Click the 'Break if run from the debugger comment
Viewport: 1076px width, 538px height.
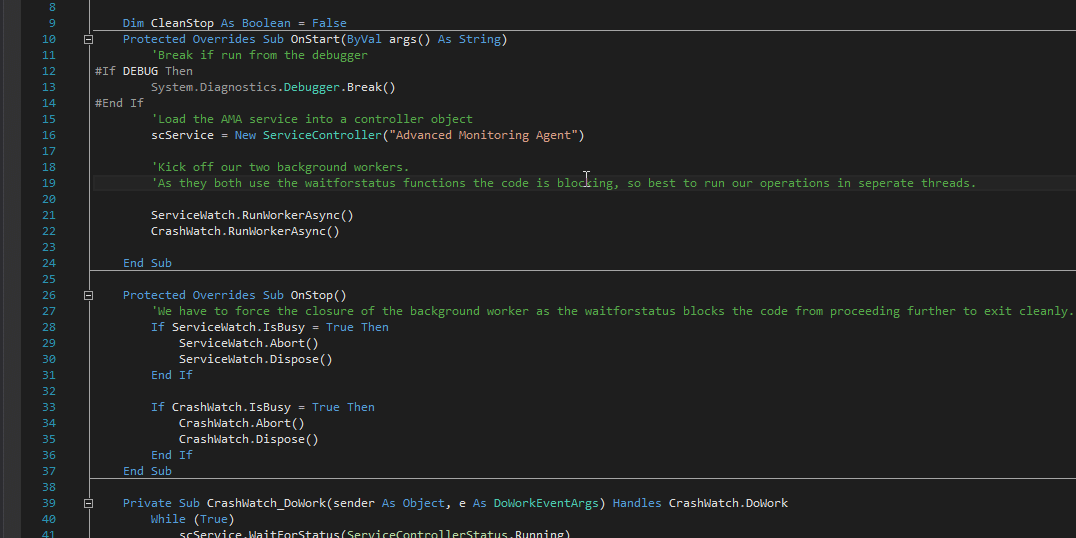coord(259,55)
